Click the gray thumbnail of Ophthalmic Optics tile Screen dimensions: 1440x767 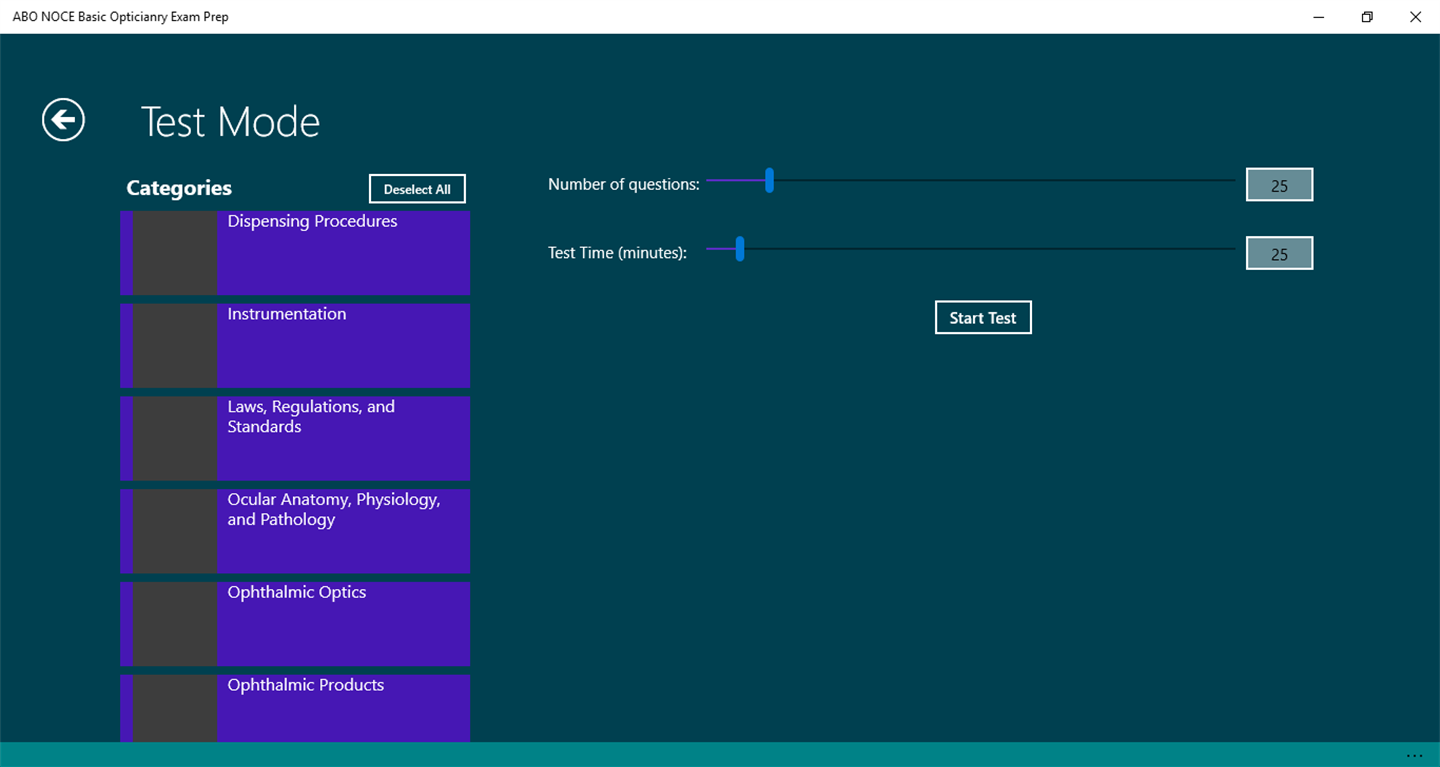pos(175,624)
